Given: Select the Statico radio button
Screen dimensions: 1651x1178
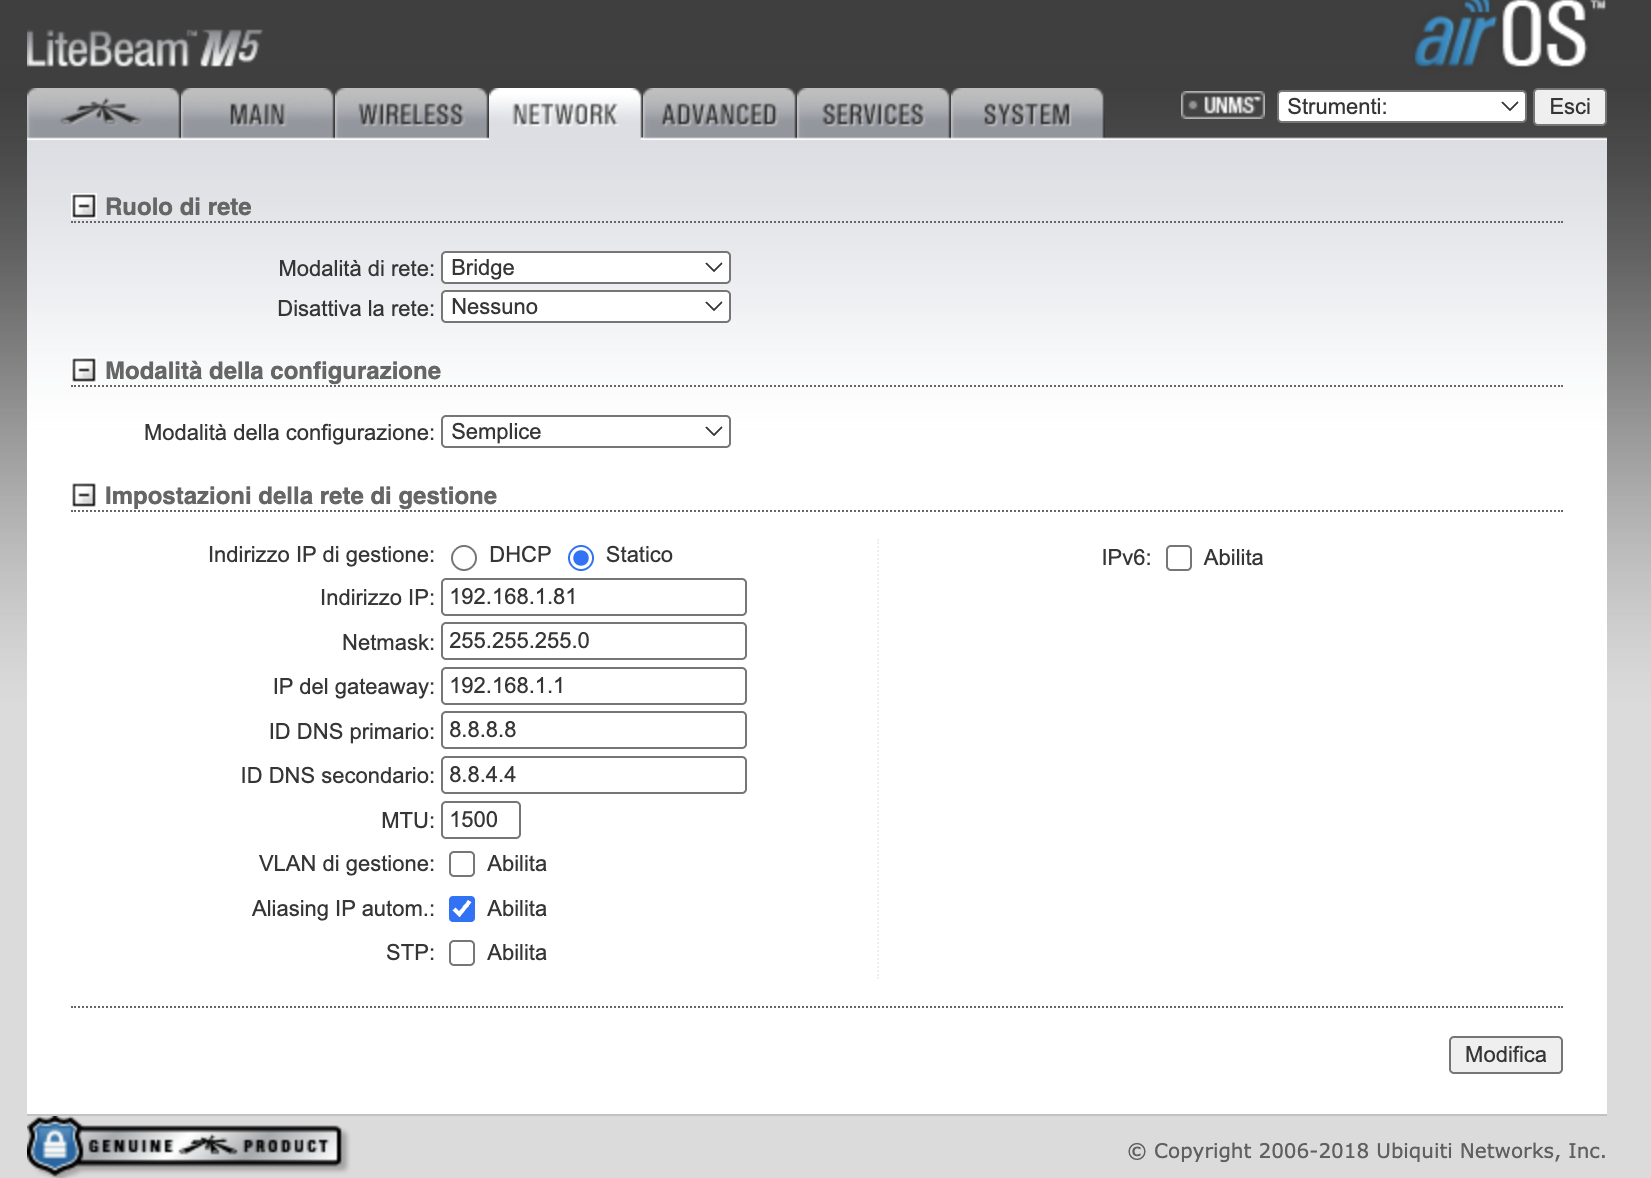Looking at the screenshot, I should 581,557.
